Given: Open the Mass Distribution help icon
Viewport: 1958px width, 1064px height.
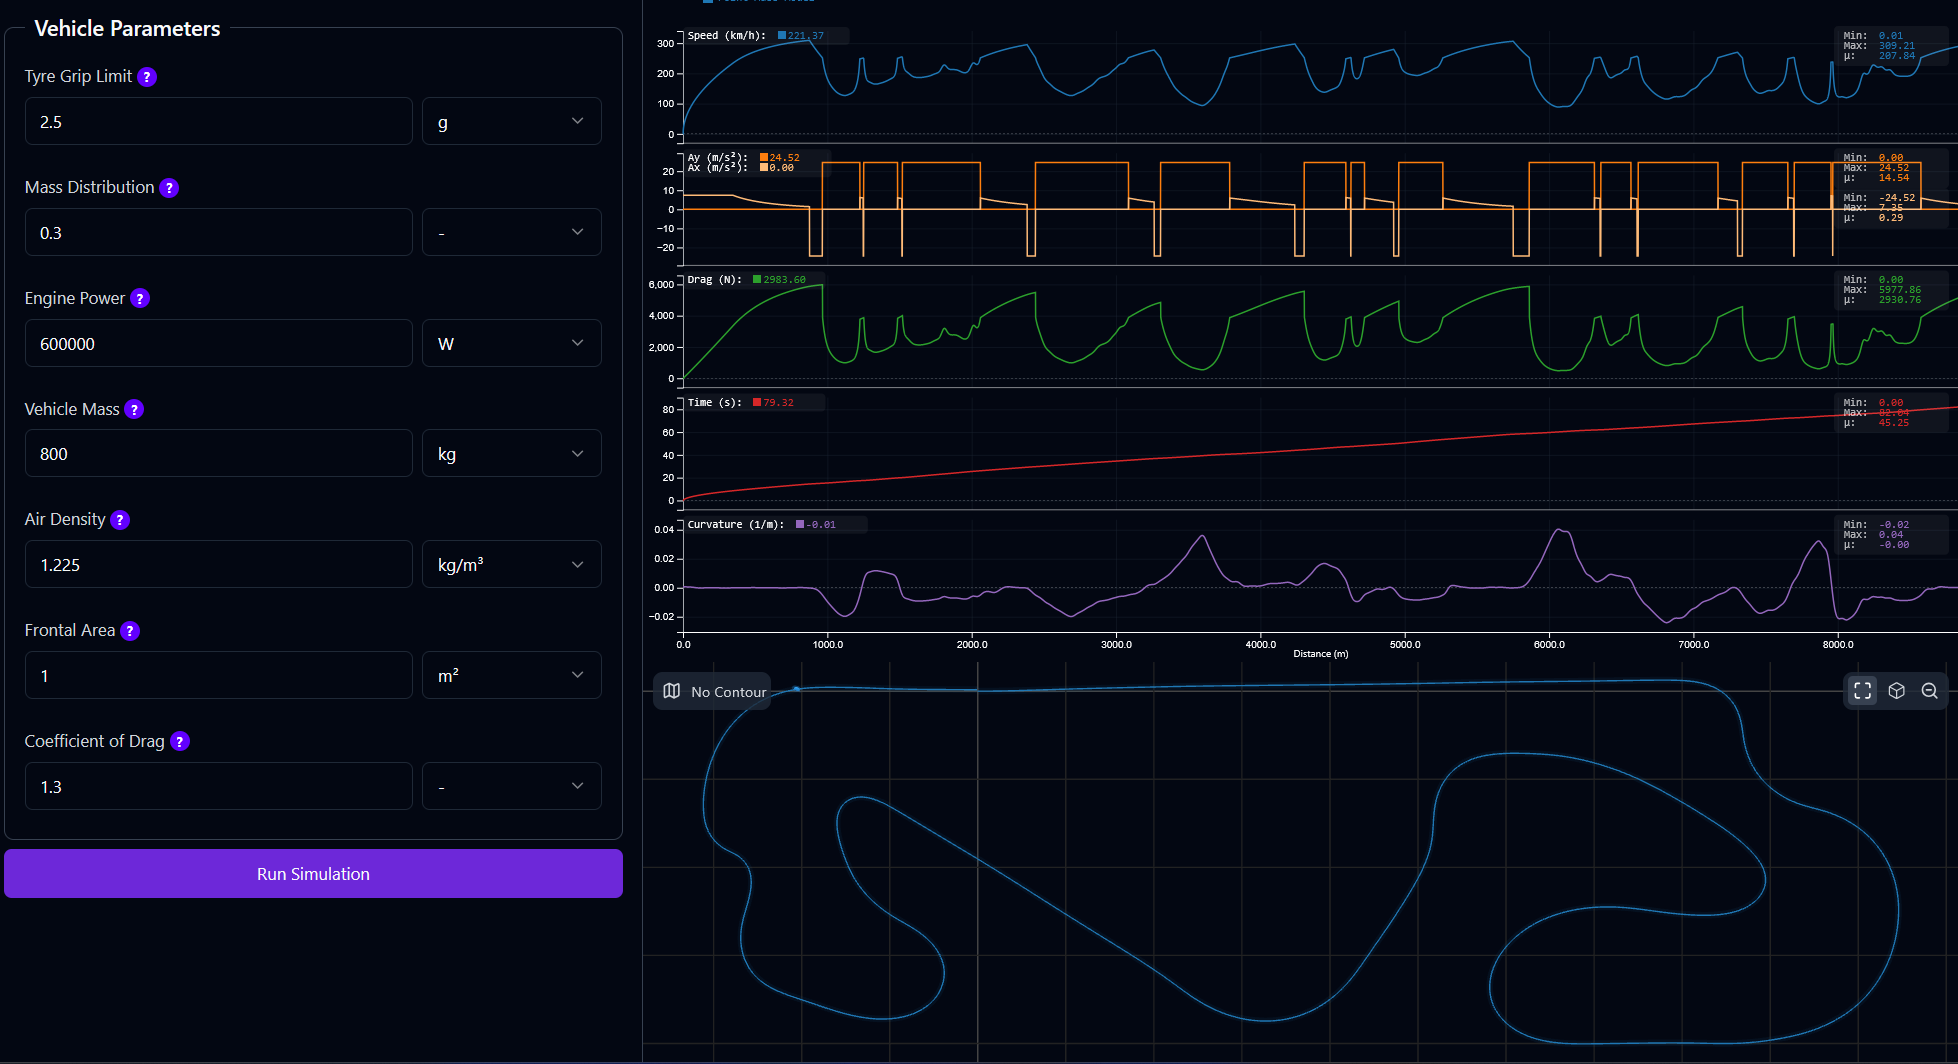Looking at the screenshot, I should point(169,187).
